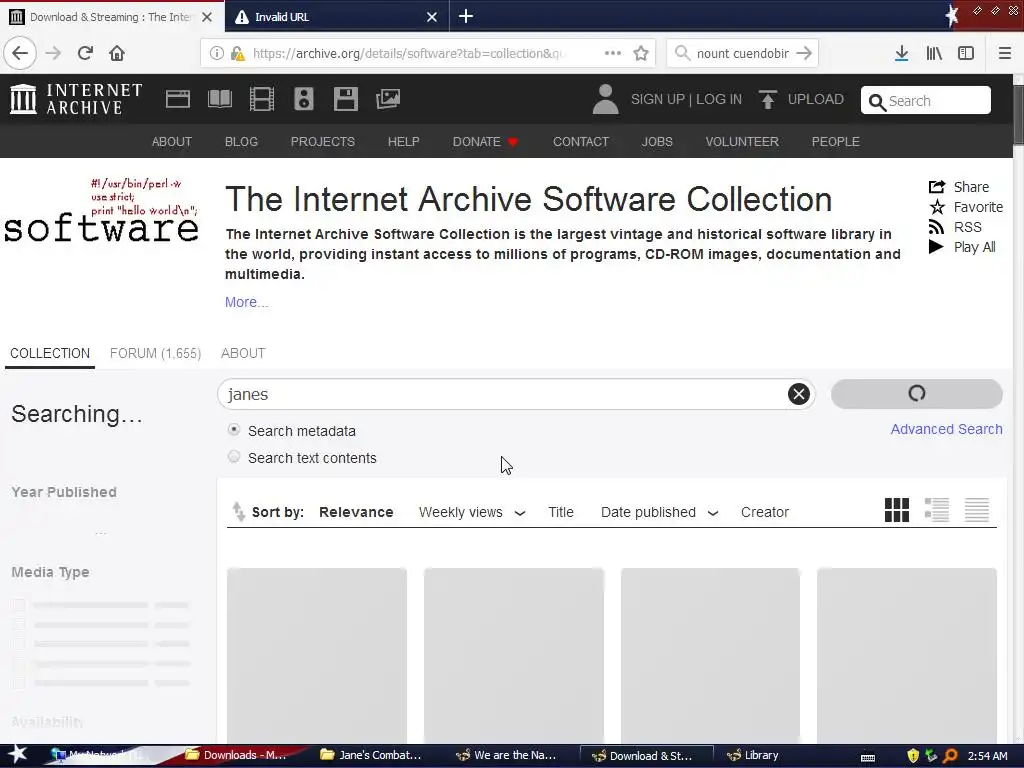Screen dimensions: 1024x768
Task: Open the Audio speaker icon
Action: tap(304, 99)
